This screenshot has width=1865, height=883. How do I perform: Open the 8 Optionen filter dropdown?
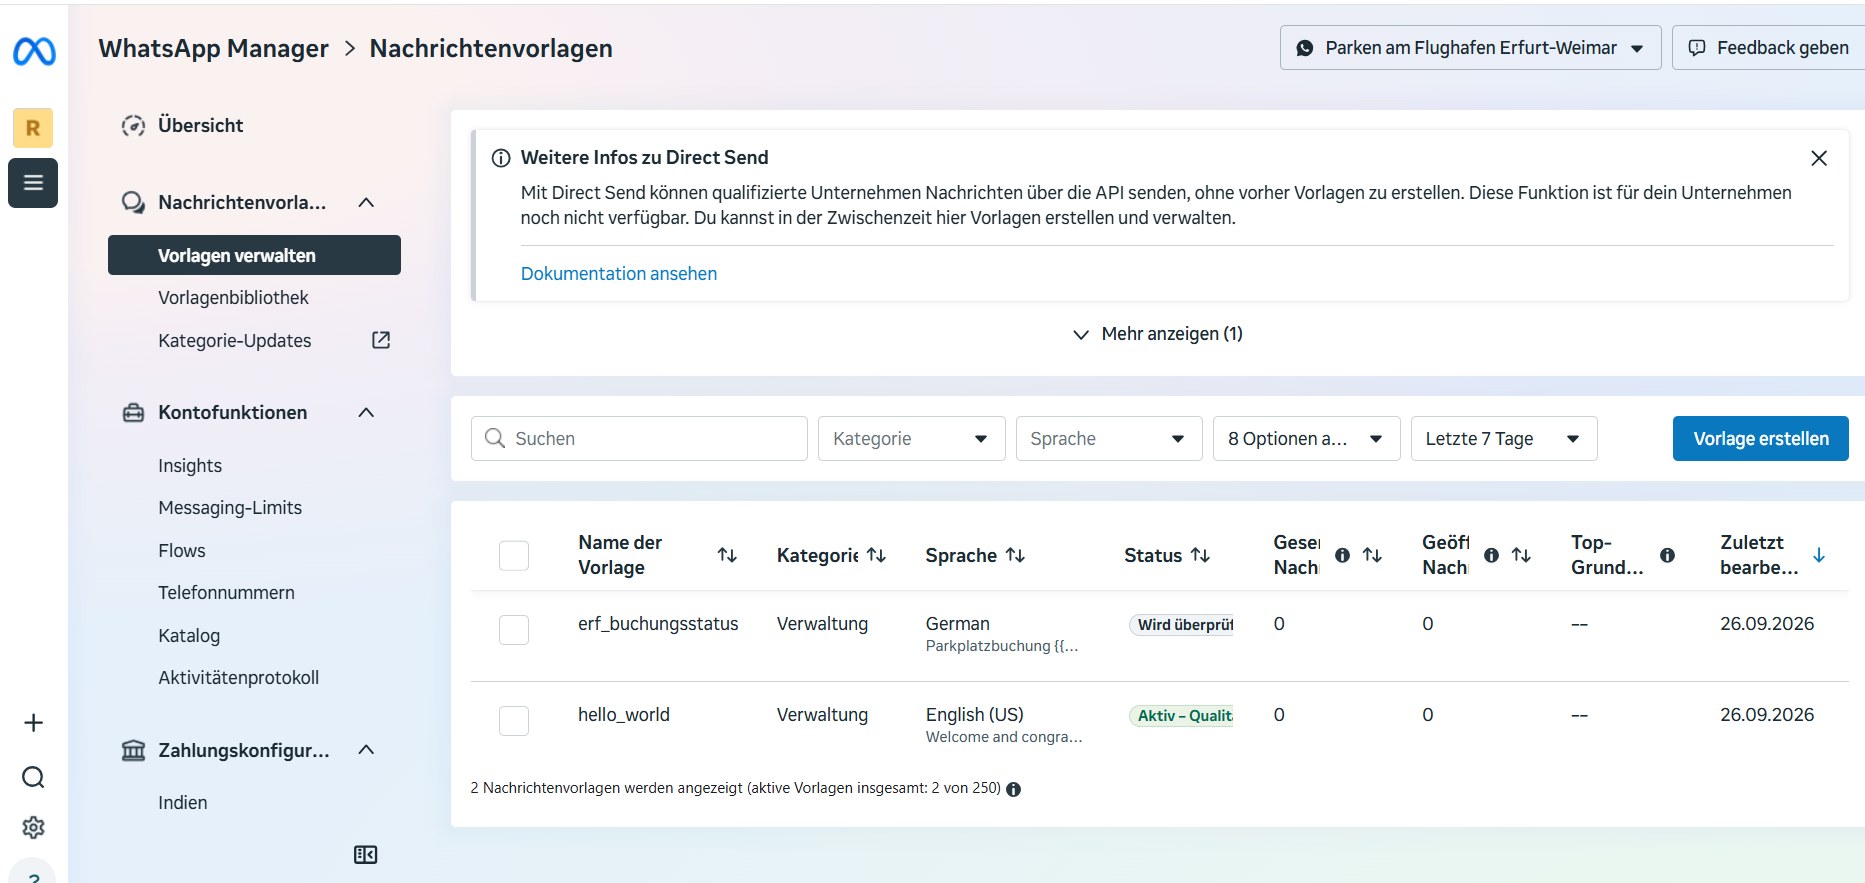coord(1306,438)
